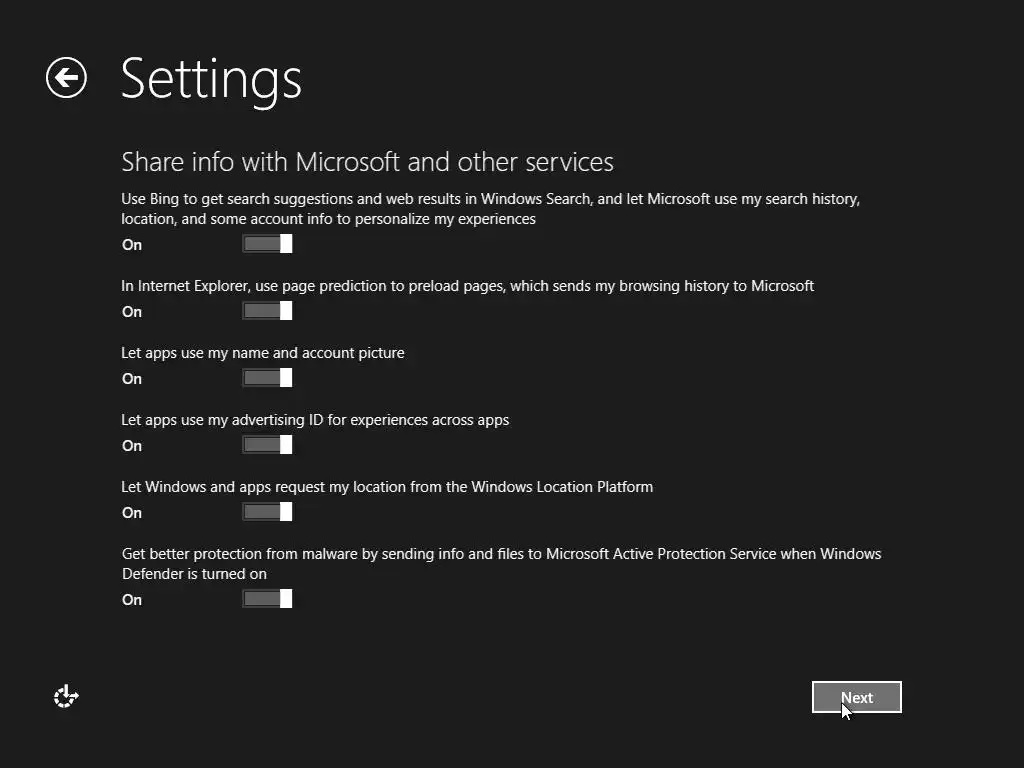Disable Internet Explorer page prediction toggle
The width and height of the screenshot is (1024, 768).
coord(267,311)
